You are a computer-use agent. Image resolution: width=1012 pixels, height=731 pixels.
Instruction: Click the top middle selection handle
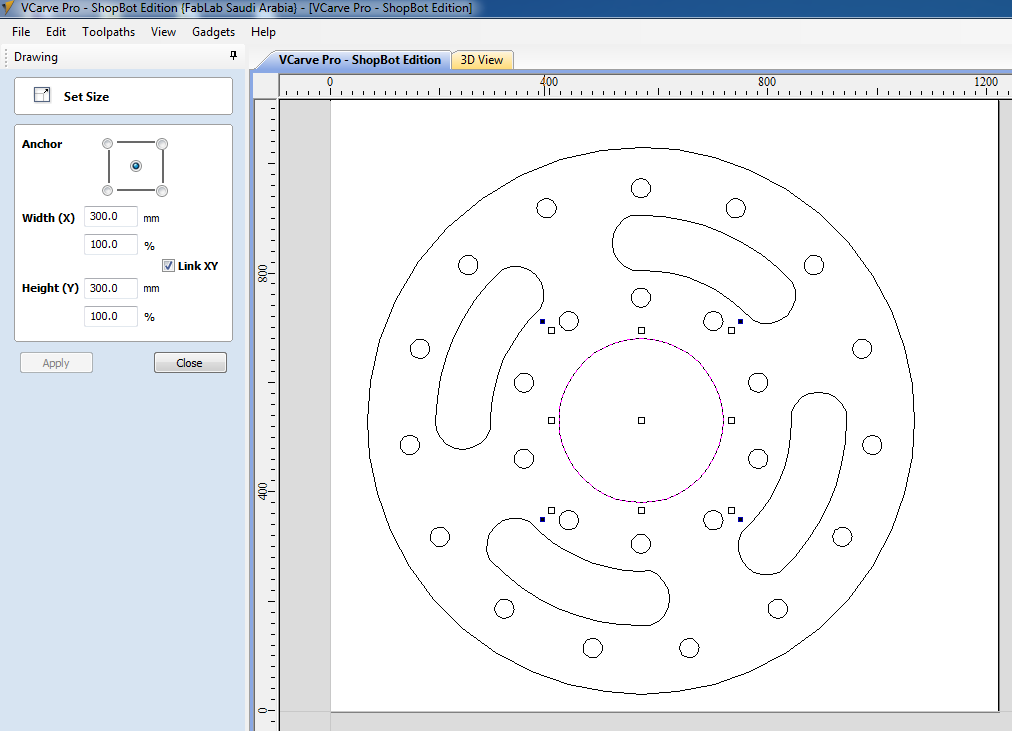(x=641, y=330)
